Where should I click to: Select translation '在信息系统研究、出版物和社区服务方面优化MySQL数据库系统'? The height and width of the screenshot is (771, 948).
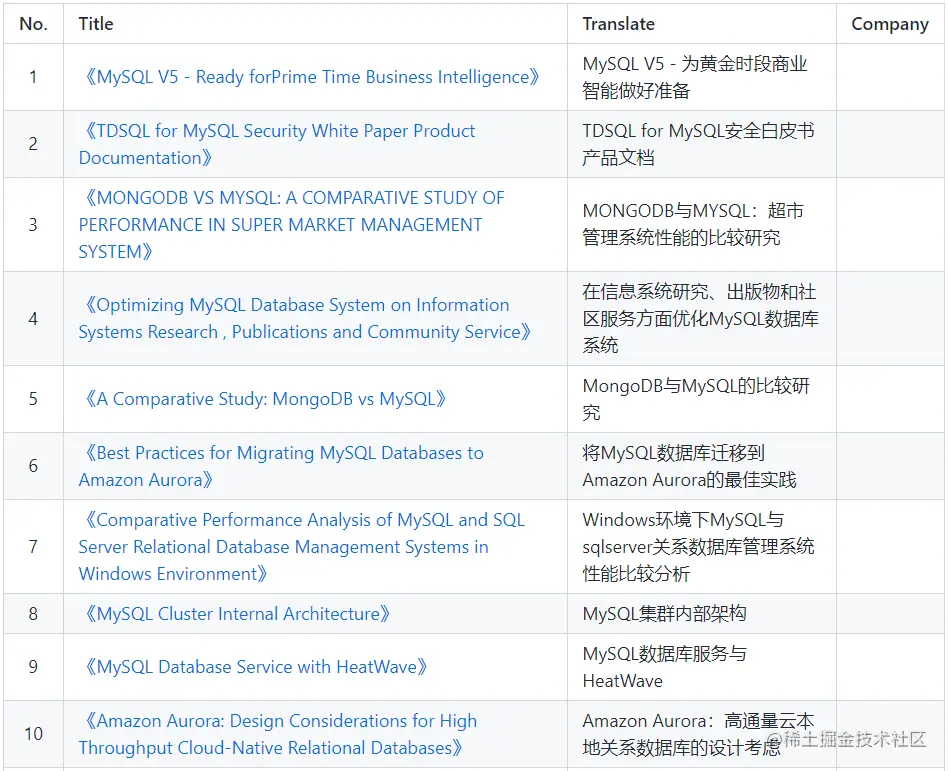[x=700, y=318]
